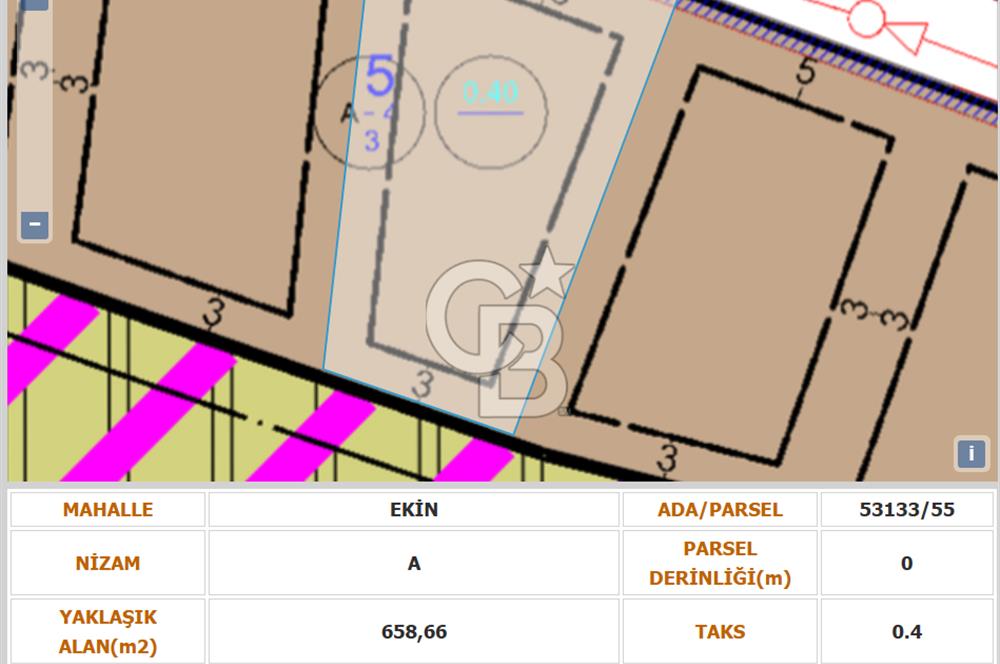
Task: Click the YAKLAŞIK ALAN(m2) label
Action: pos(108,631)
